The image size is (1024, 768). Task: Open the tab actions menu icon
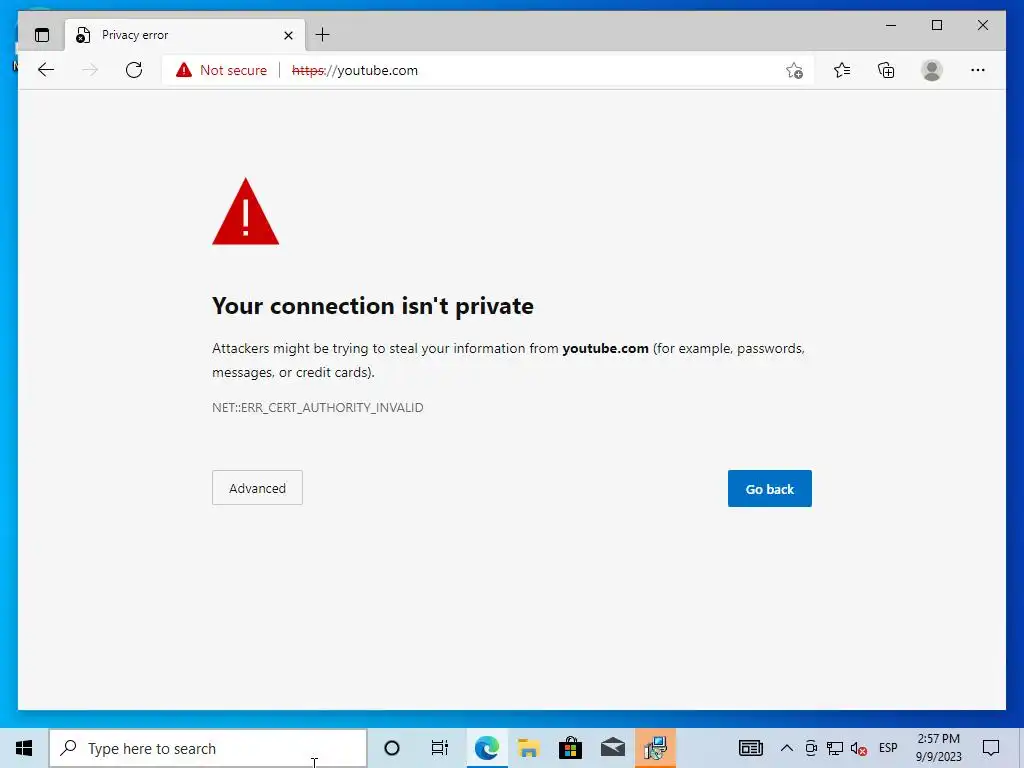click(x=42, y=35)
